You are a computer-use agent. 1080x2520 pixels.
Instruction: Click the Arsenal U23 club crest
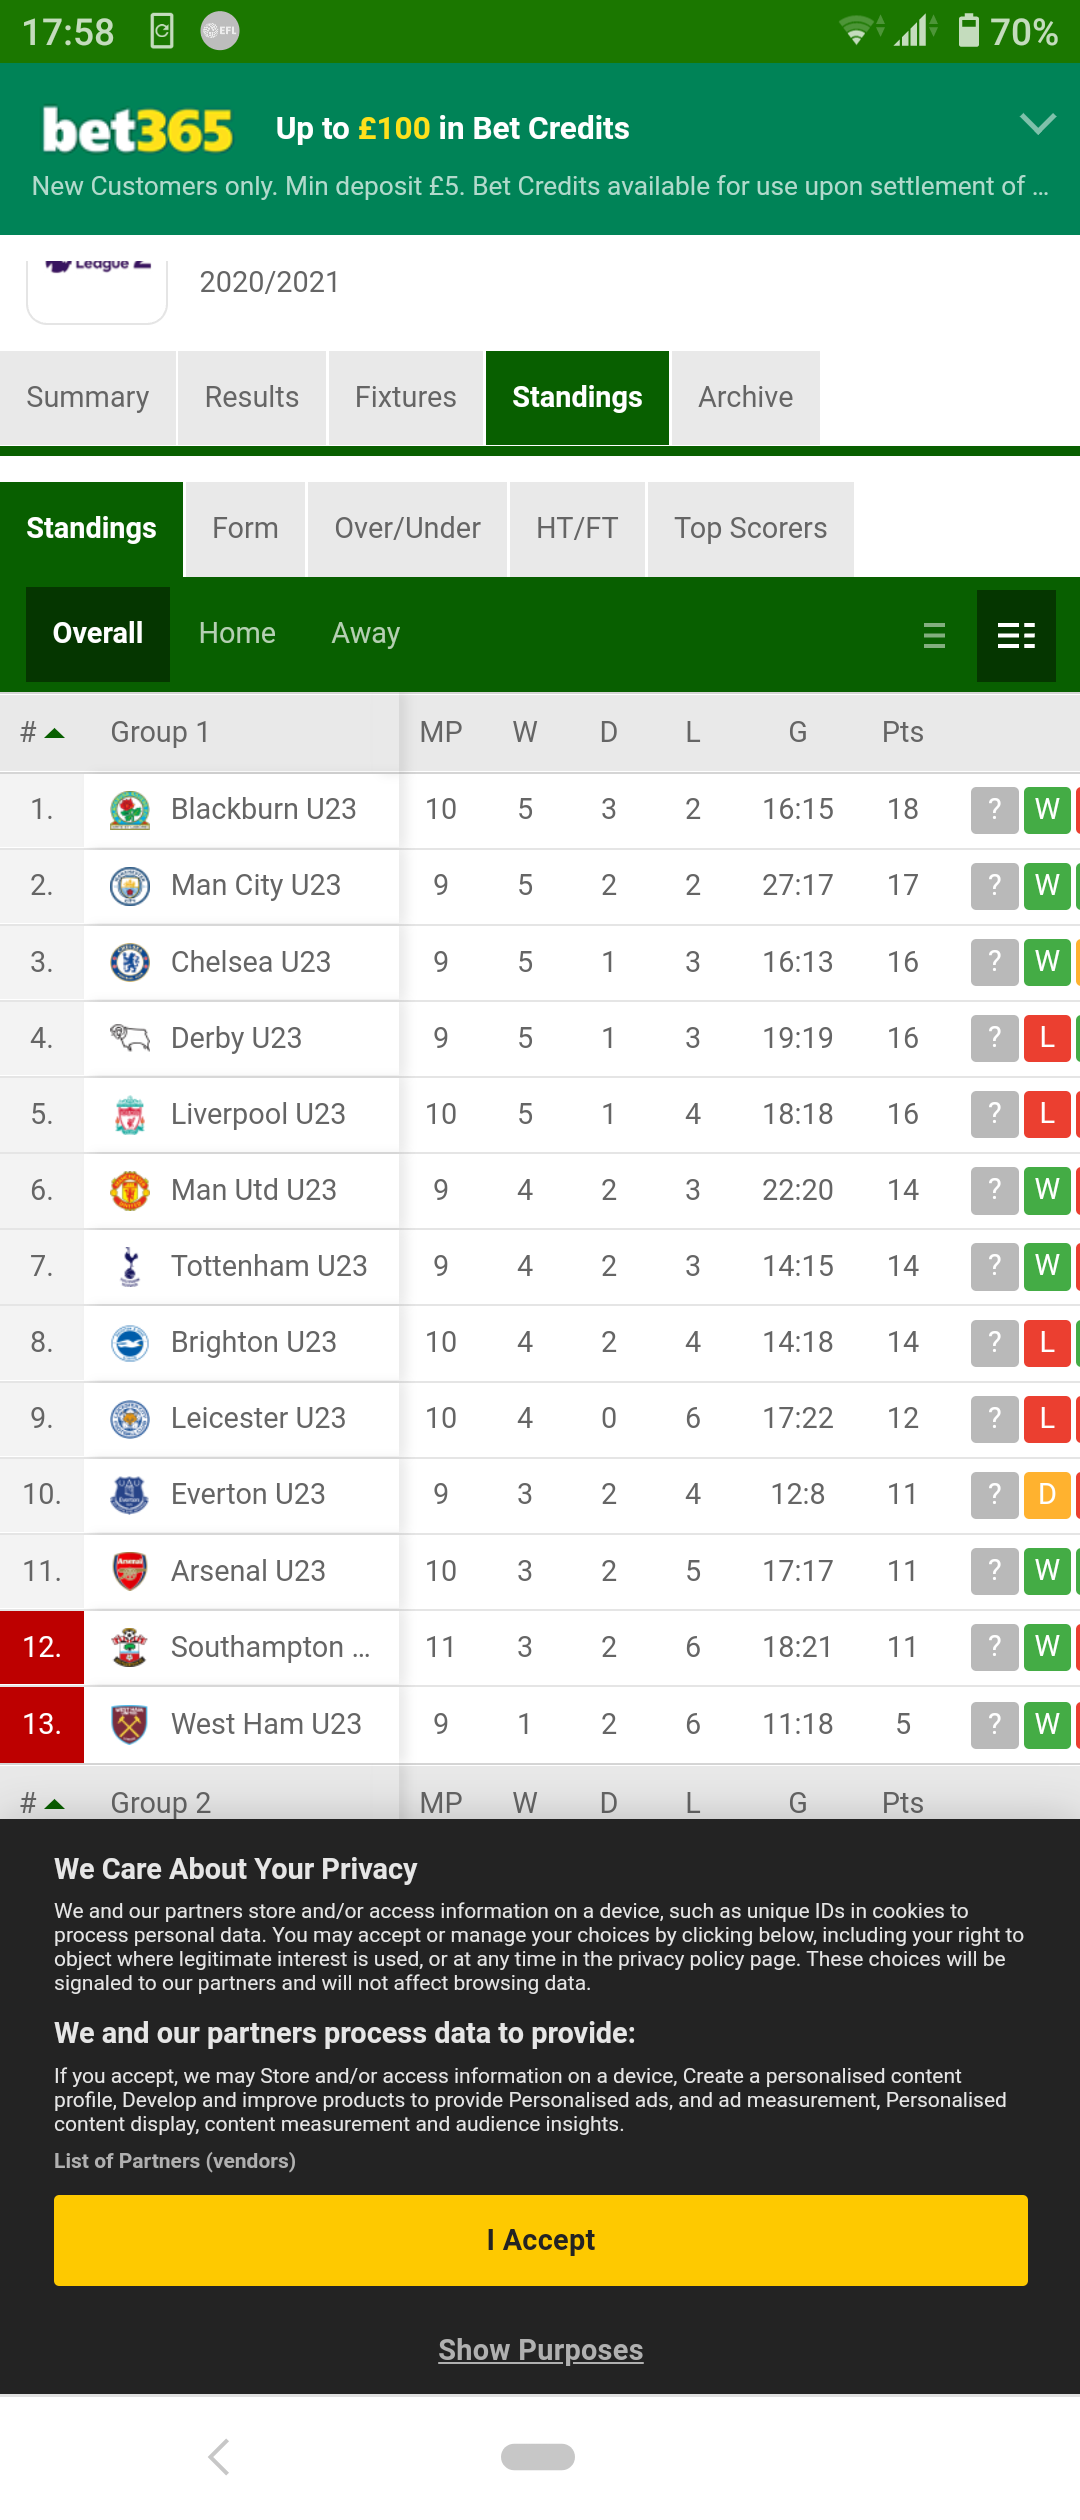coord(130,1571)
